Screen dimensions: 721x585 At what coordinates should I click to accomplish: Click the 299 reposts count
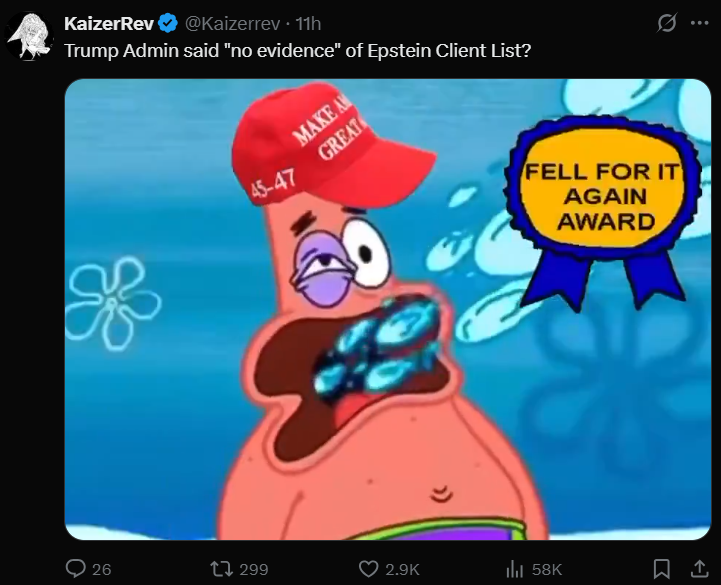coord(254,569)
